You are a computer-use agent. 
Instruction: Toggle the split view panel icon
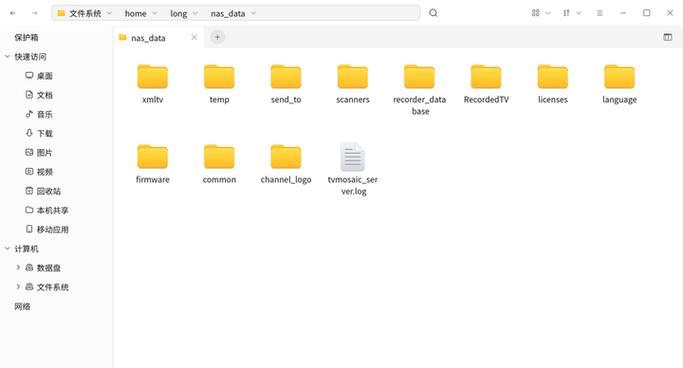[x=667, y=37]
